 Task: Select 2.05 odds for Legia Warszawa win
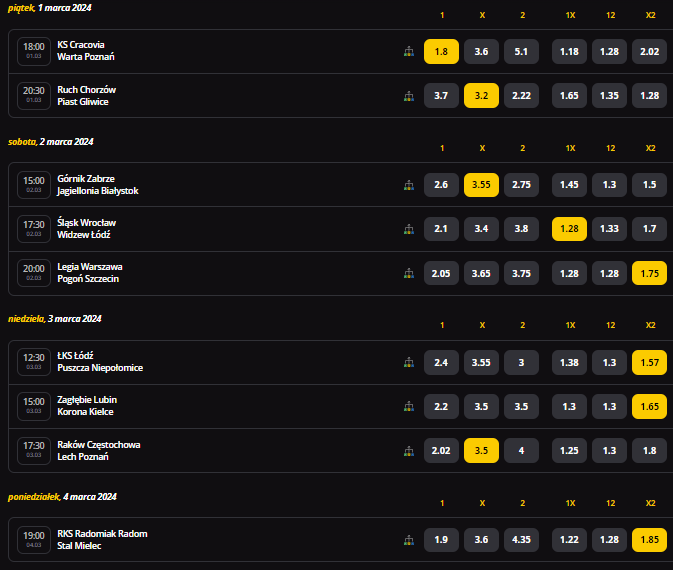(x=441, y=273)
